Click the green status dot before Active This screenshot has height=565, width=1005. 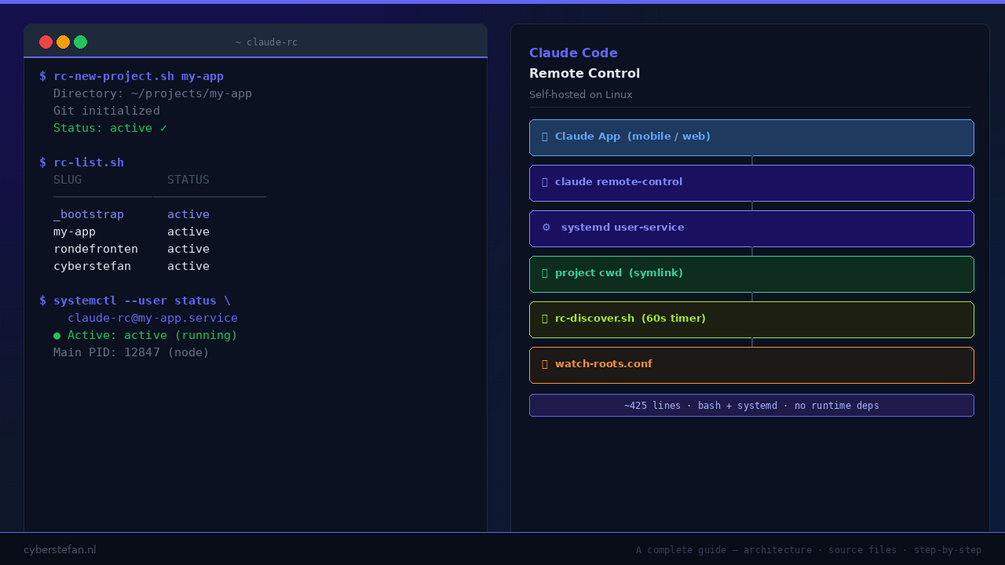tap(57, 336)
